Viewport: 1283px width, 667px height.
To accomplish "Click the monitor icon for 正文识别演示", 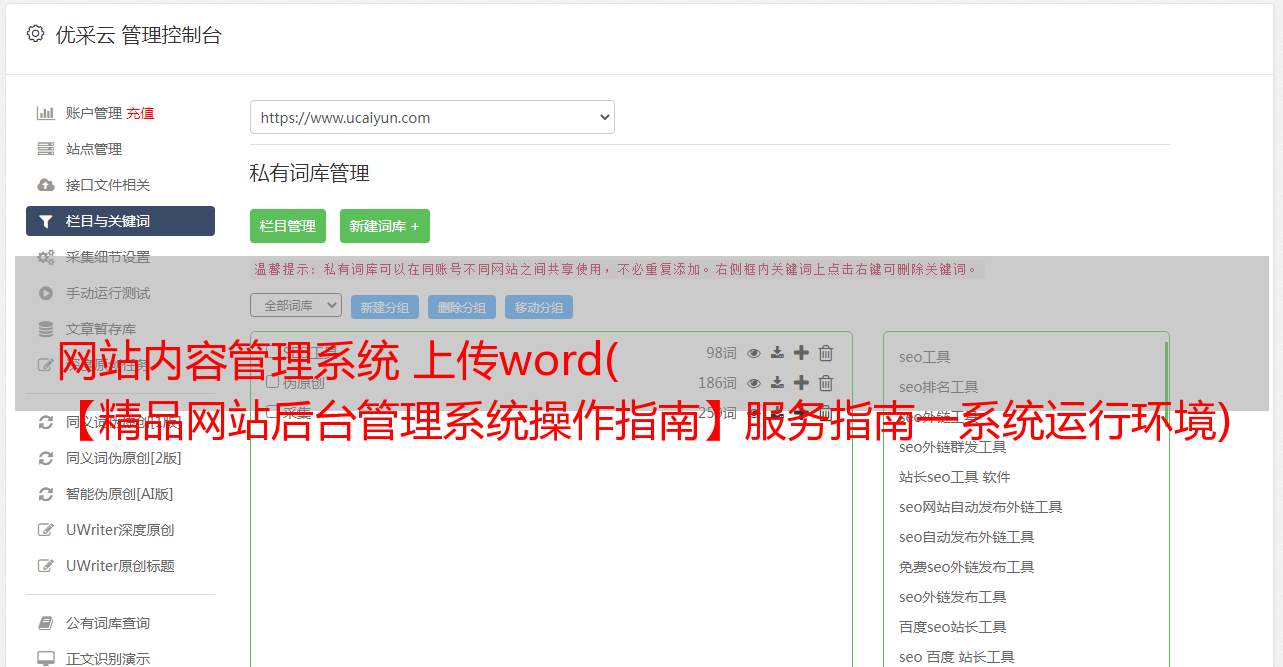I will (x=45, y=659).
